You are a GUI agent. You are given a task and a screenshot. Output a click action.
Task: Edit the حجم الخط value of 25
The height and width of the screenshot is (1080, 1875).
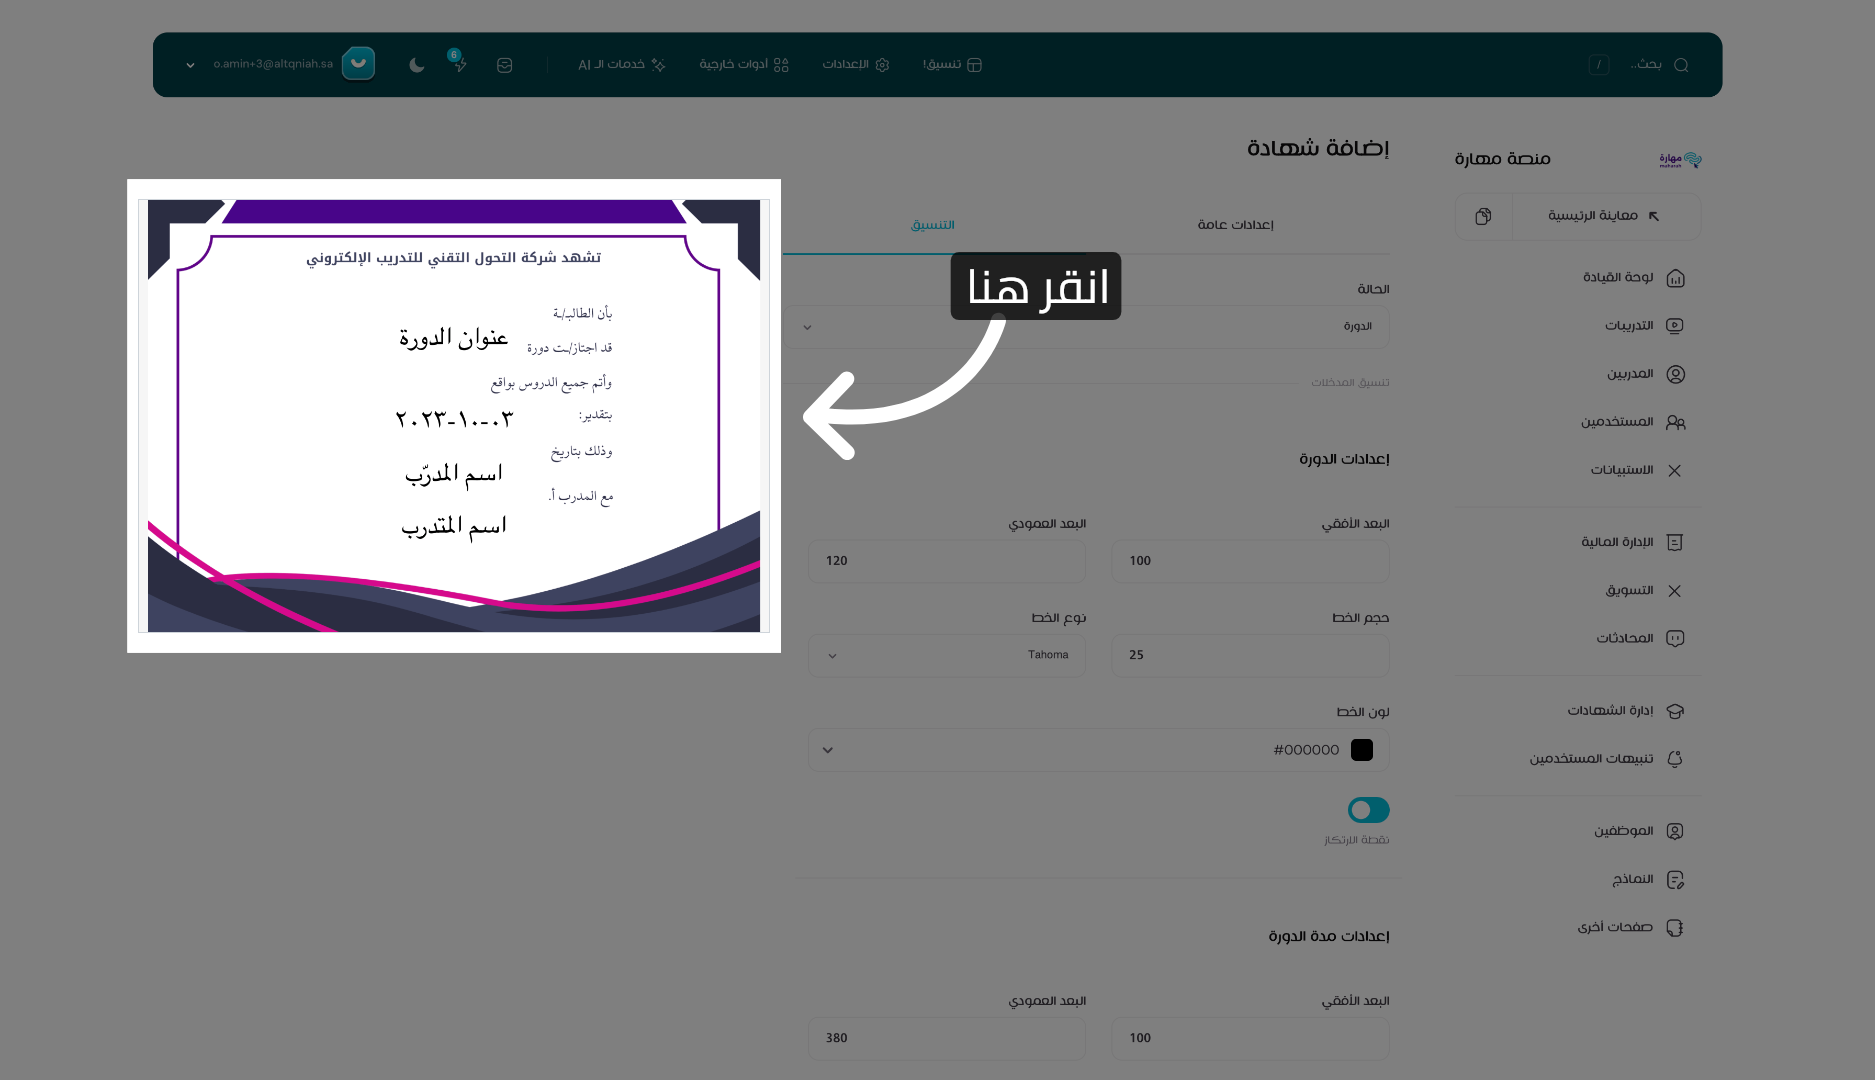click(1249, 655)
